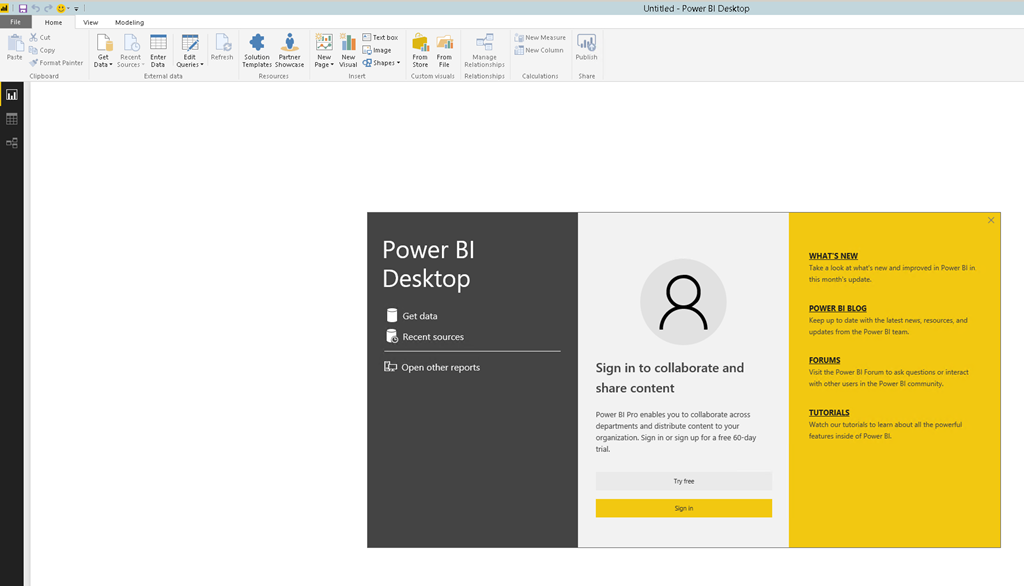
Task: Open the TUTORIALS link
Action: pyautogui.click(x=829, y=412)
